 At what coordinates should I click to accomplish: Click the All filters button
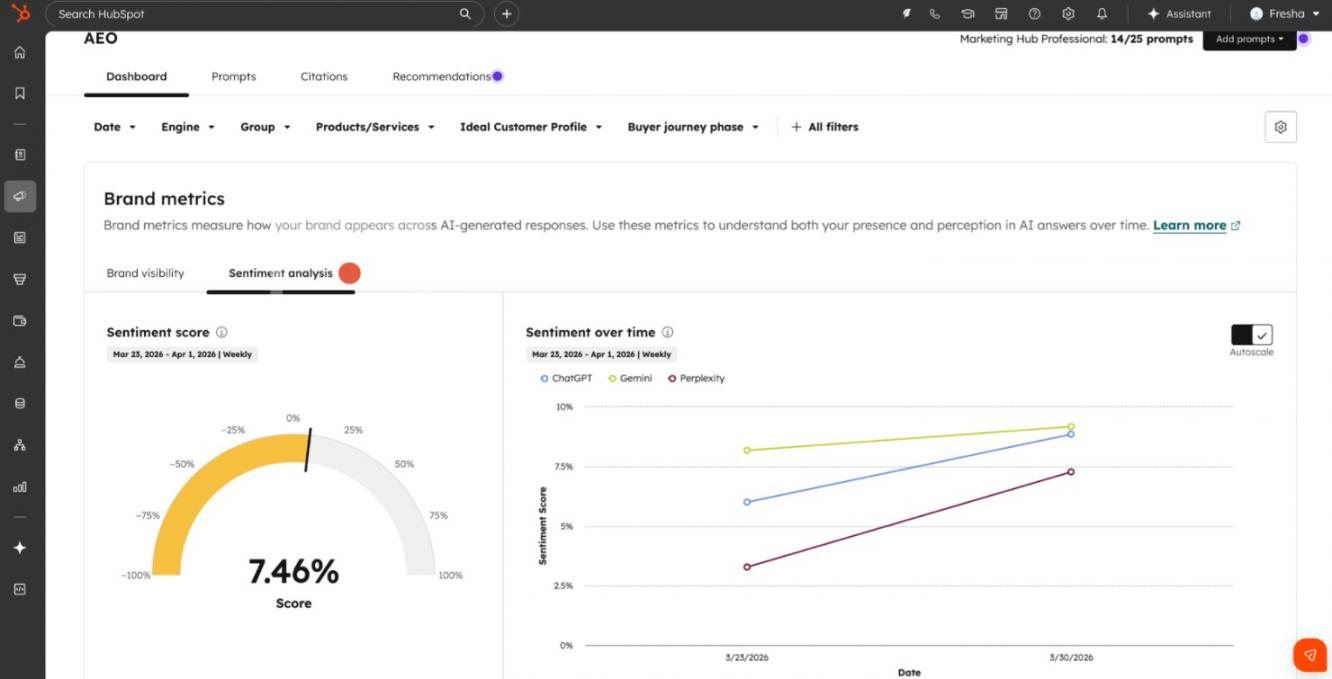coord(825,127)
